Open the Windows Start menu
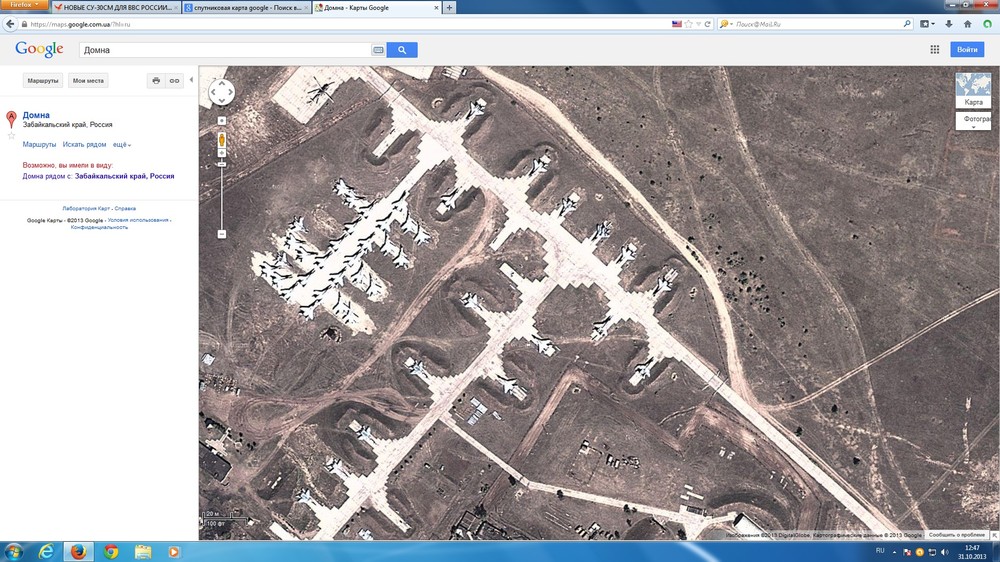Screen dimensions: 1000x562 tap(13, 552)
